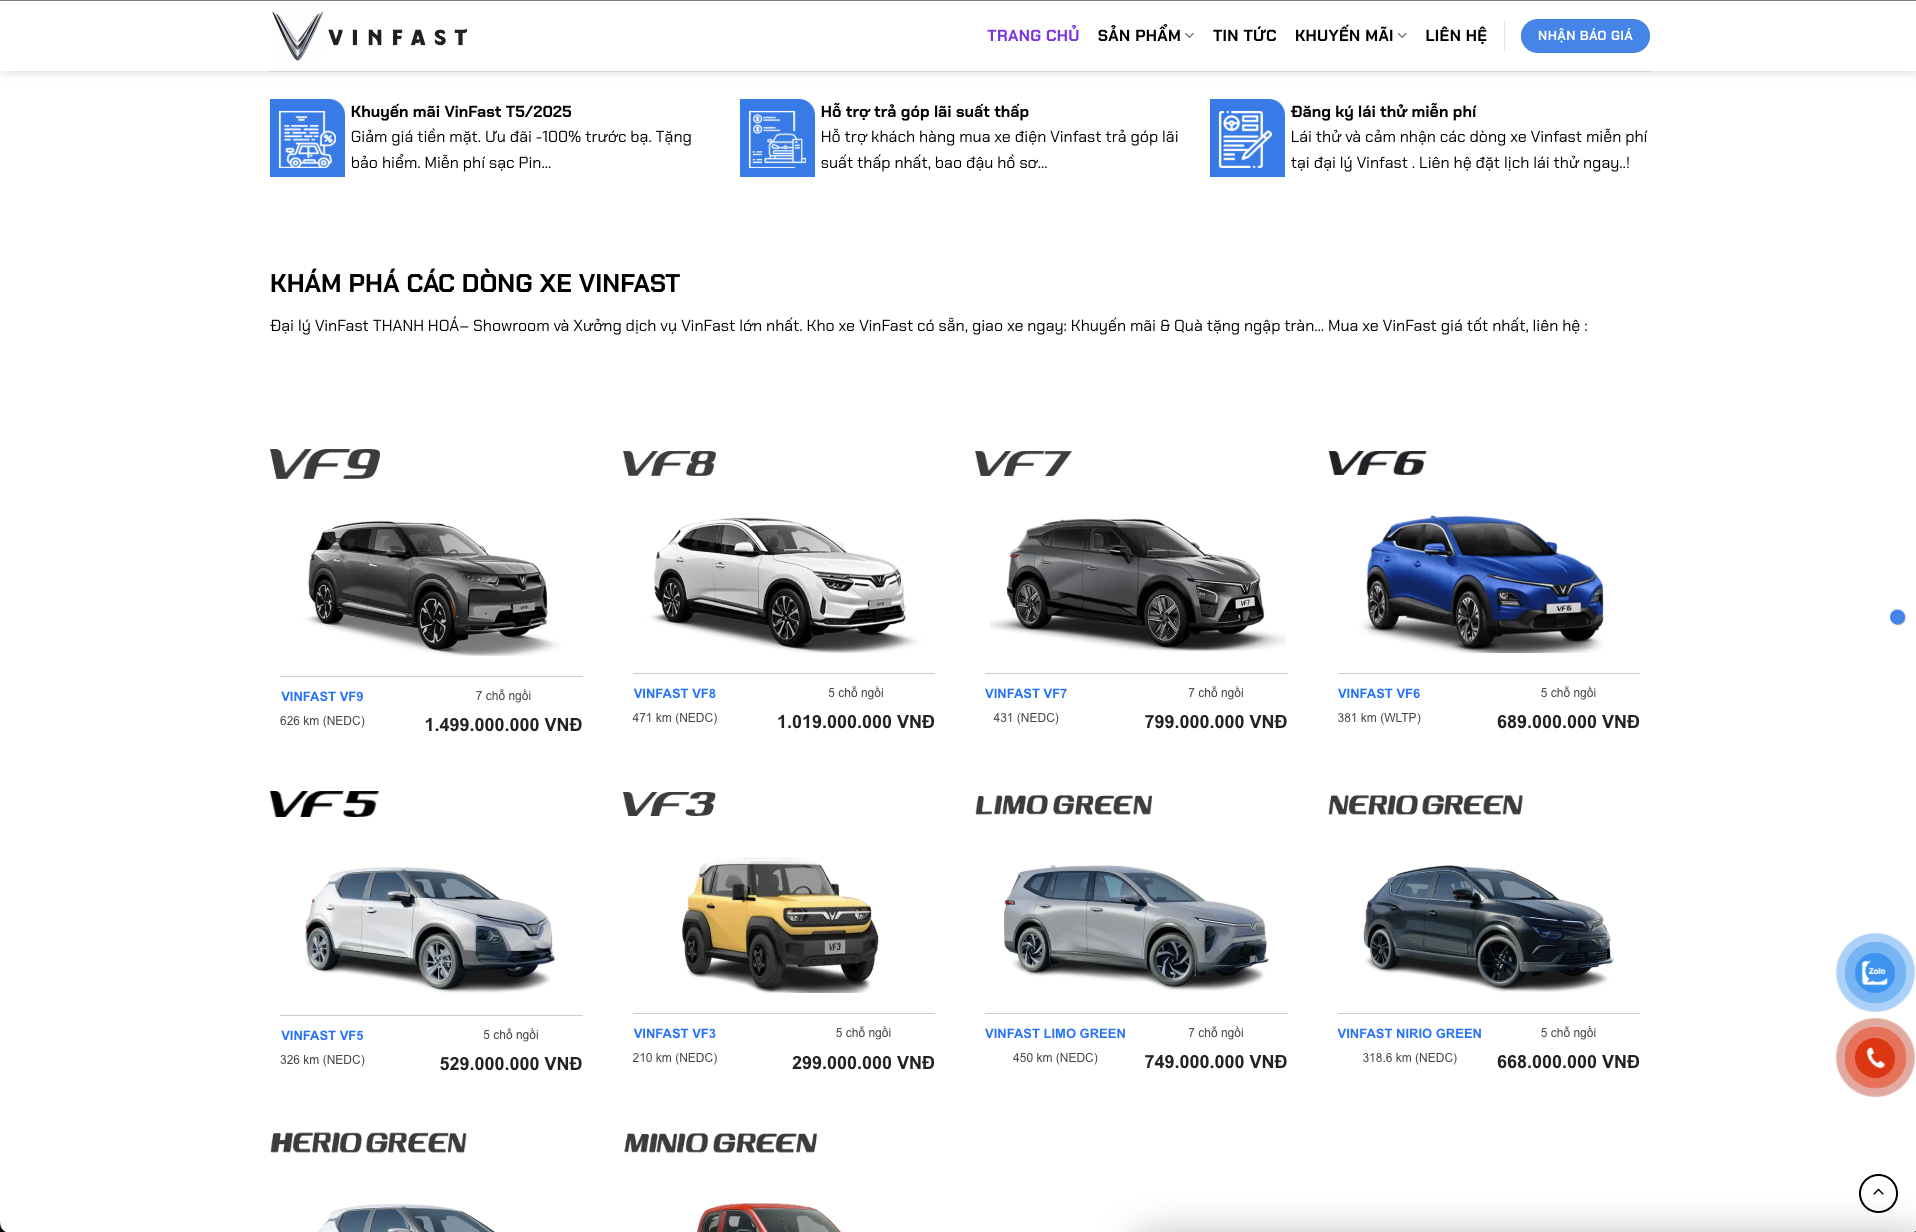Click the blue VF6 car image

click(1484, 582)
